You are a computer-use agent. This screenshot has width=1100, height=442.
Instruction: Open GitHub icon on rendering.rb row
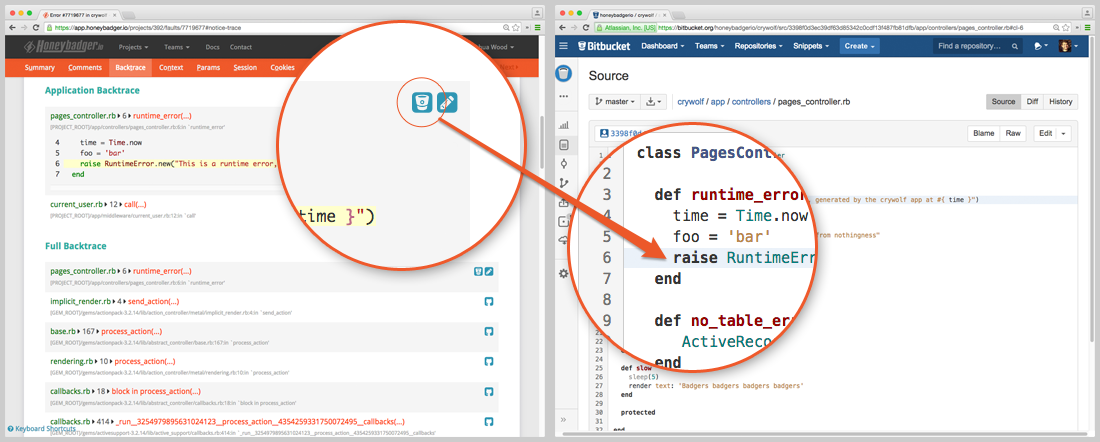point(489,362)
